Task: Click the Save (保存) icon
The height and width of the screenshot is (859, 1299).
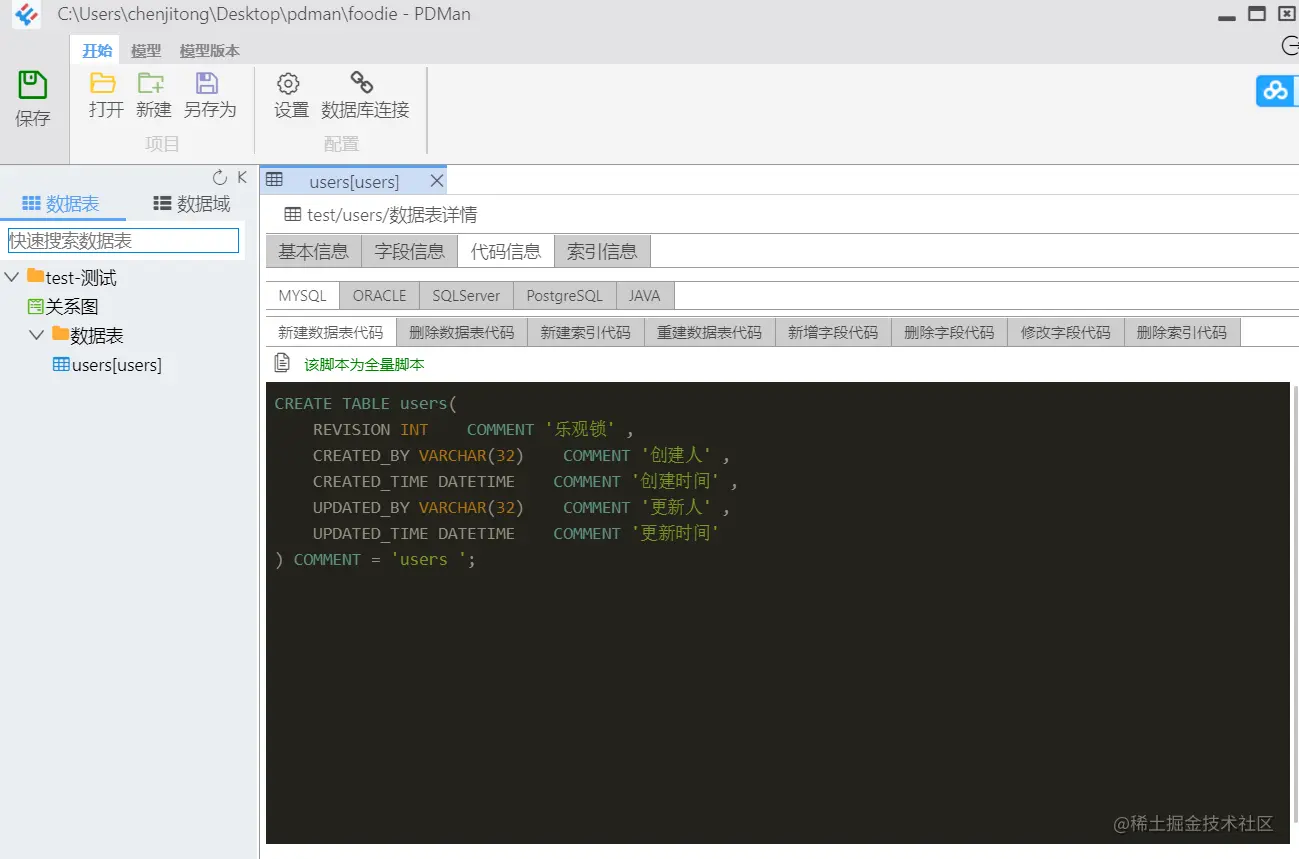Action: (33, 85)
